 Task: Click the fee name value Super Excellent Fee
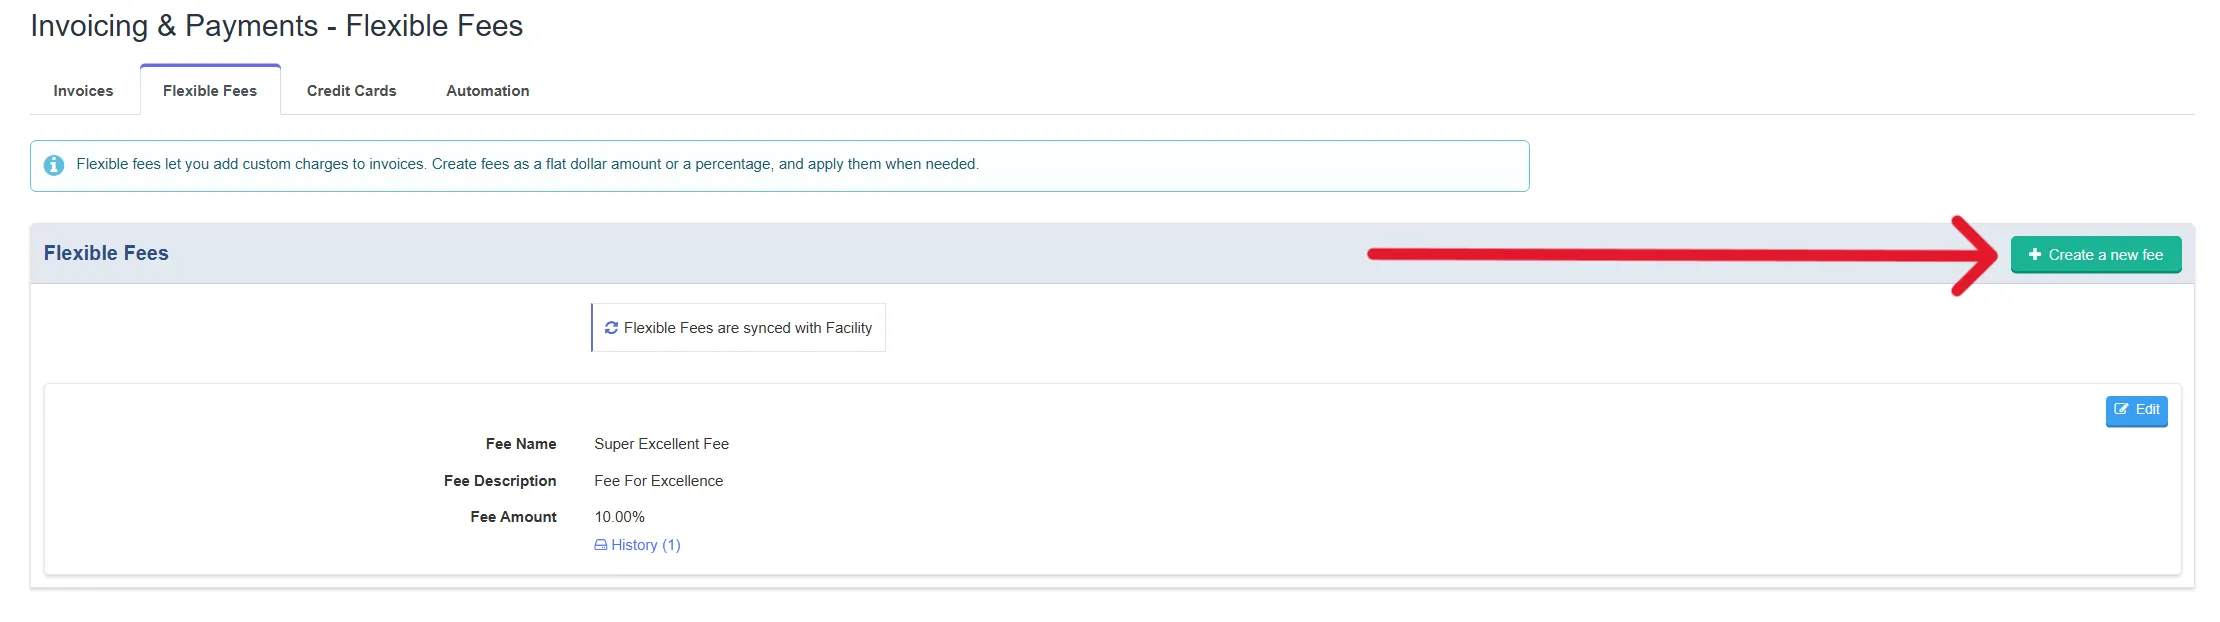(x=661, y=444)
